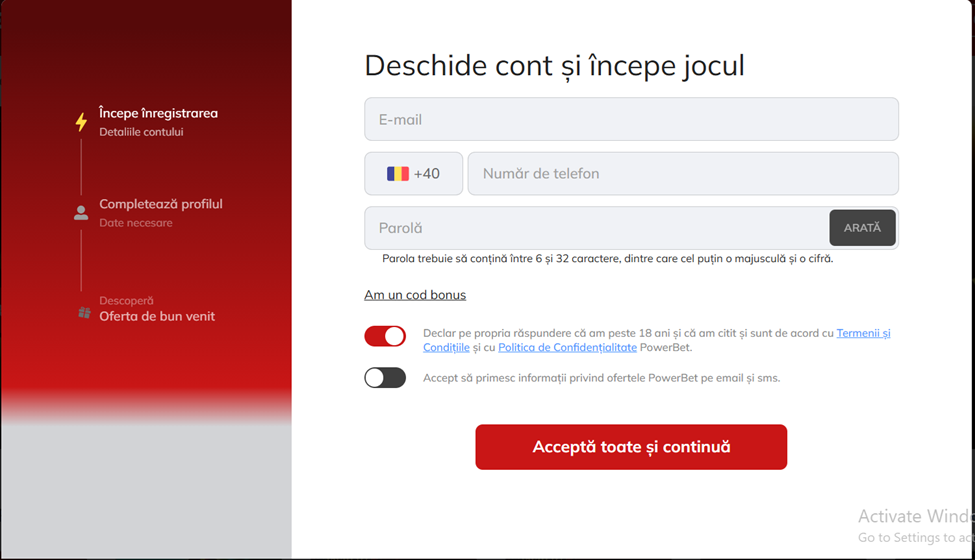Image resolution: width=975 pixels, height=560 pixels.
Task: Disable the age and terms agreement toggle
Action: (385, 336)
